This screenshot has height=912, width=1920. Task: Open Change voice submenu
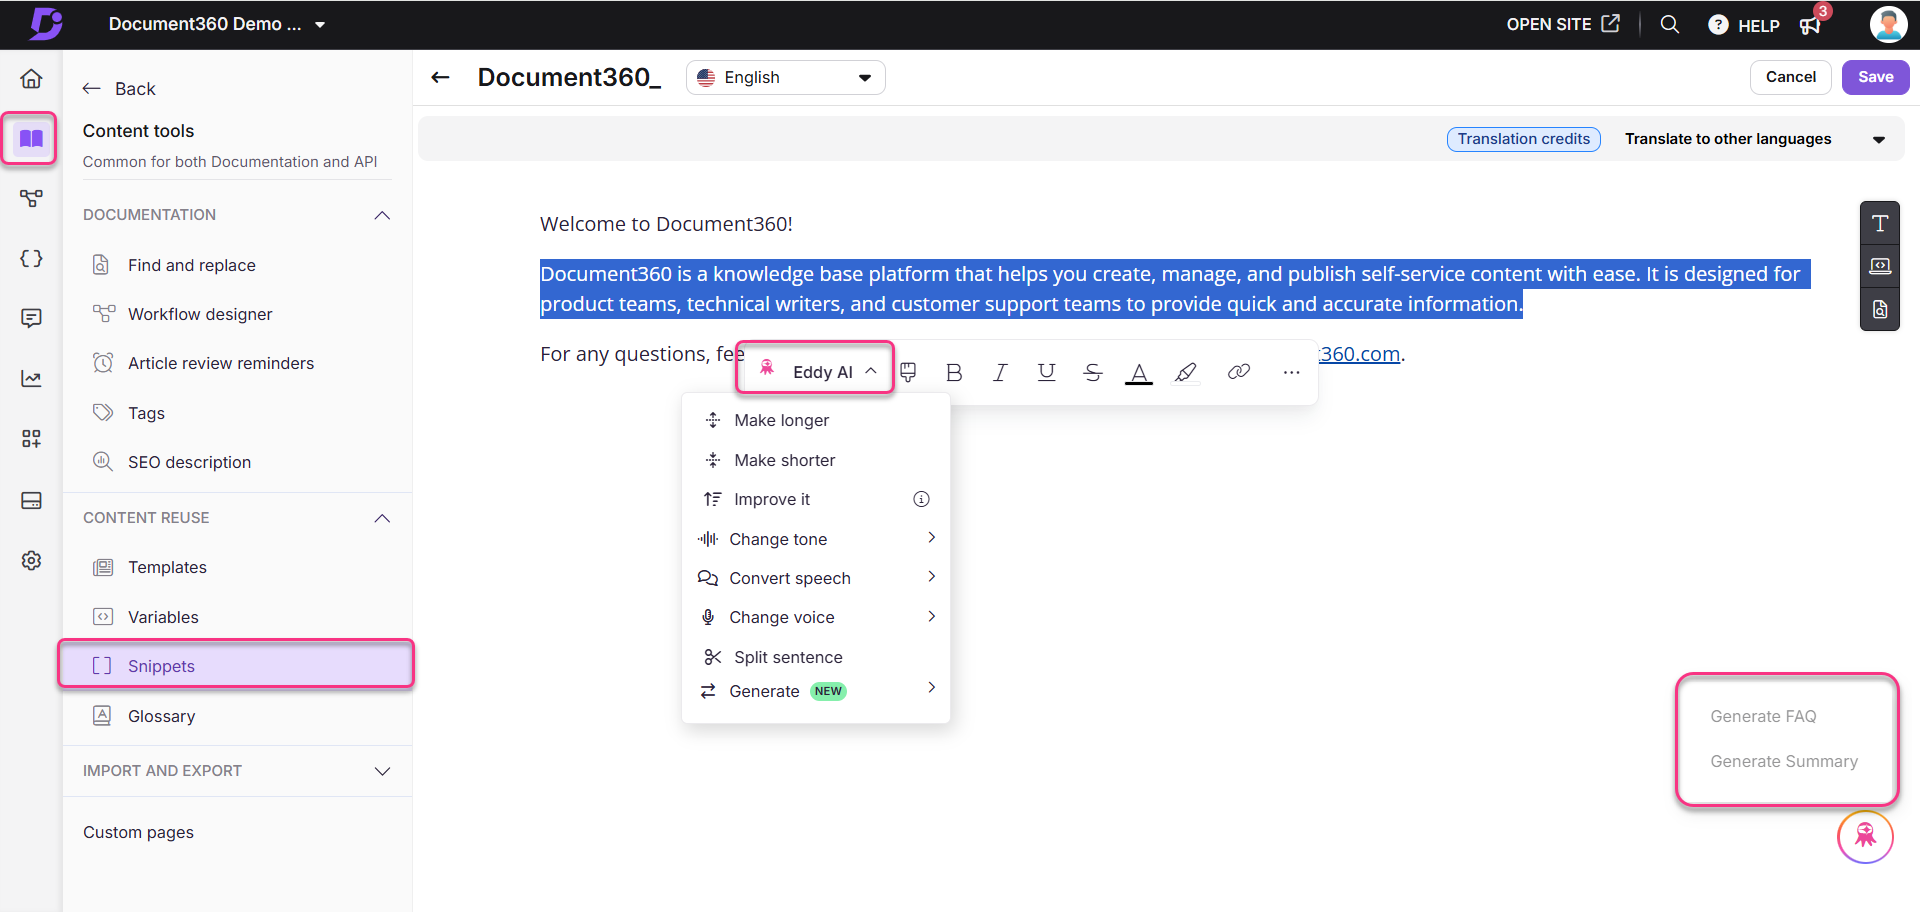pyautogui.click(x=816, y=617)
